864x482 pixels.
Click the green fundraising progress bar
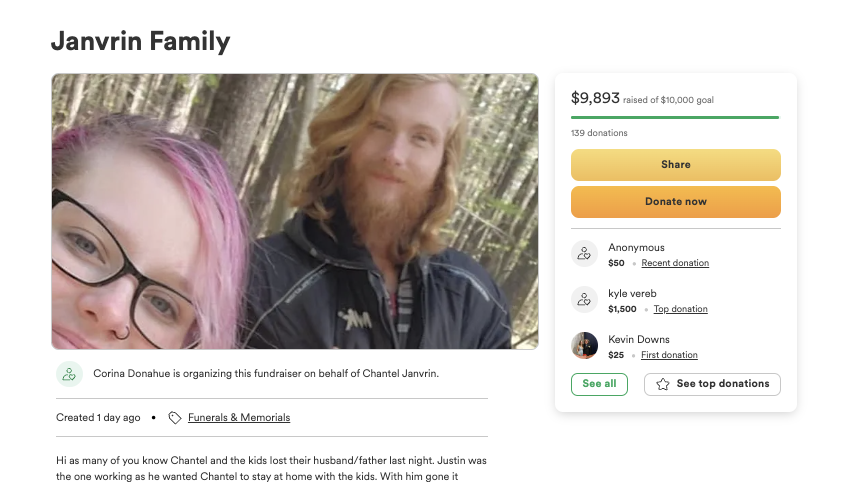674,118
